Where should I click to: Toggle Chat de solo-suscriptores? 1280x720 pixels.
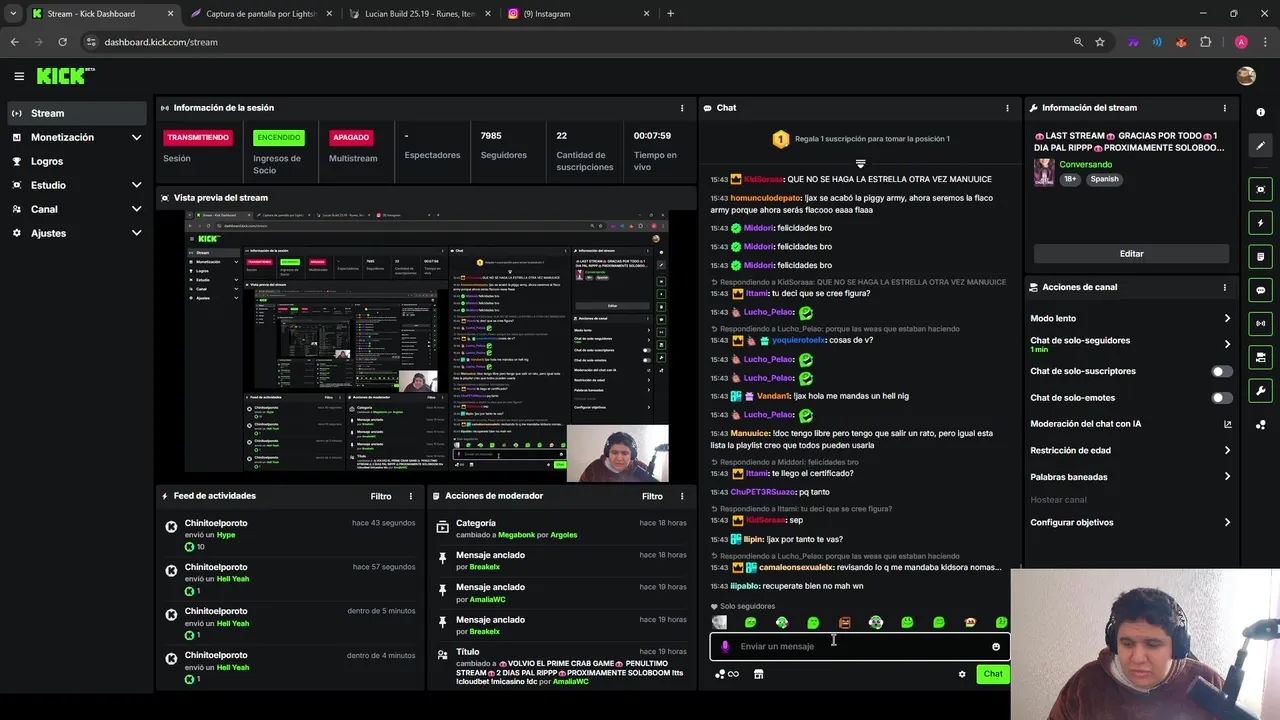pos(1222,371)
